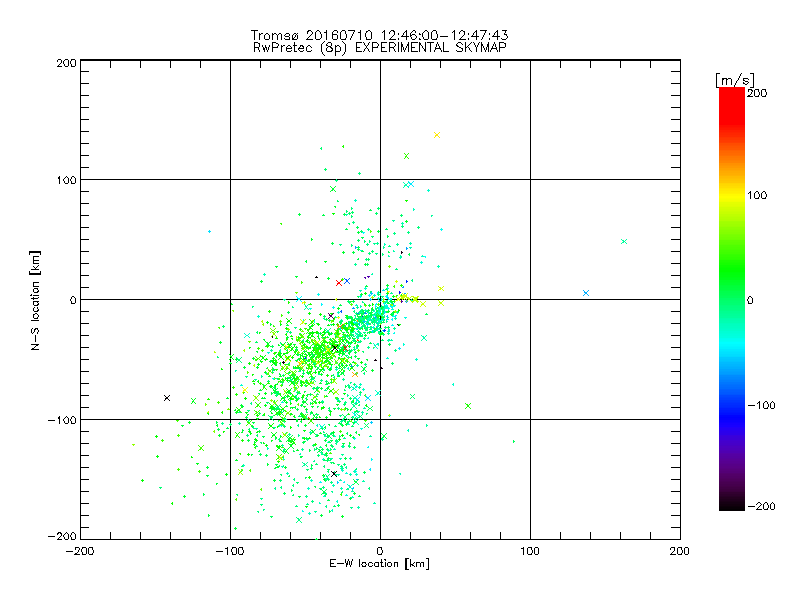Pick the dark blue band of the colorbar
Image resolution: width=800 pixels, height=600 pixels.
coord(732,418)
